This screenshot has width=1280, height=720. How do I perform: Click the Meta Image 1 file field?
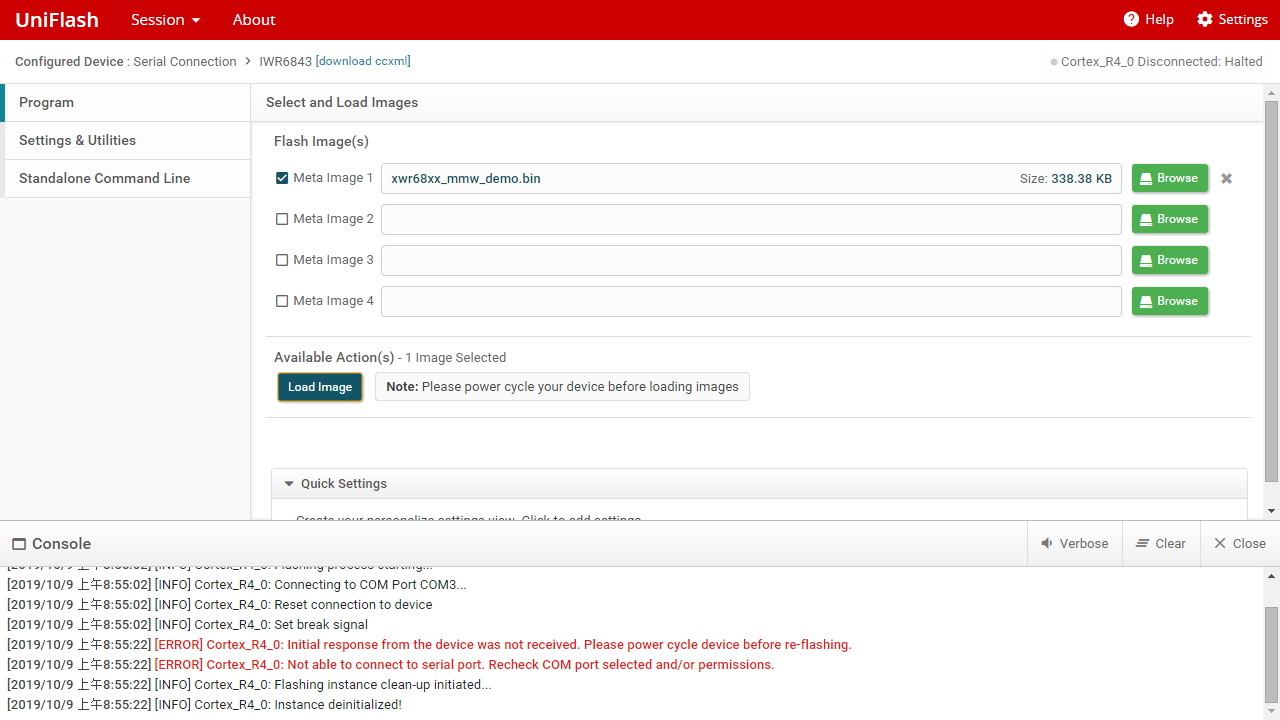tap(751, 178)
